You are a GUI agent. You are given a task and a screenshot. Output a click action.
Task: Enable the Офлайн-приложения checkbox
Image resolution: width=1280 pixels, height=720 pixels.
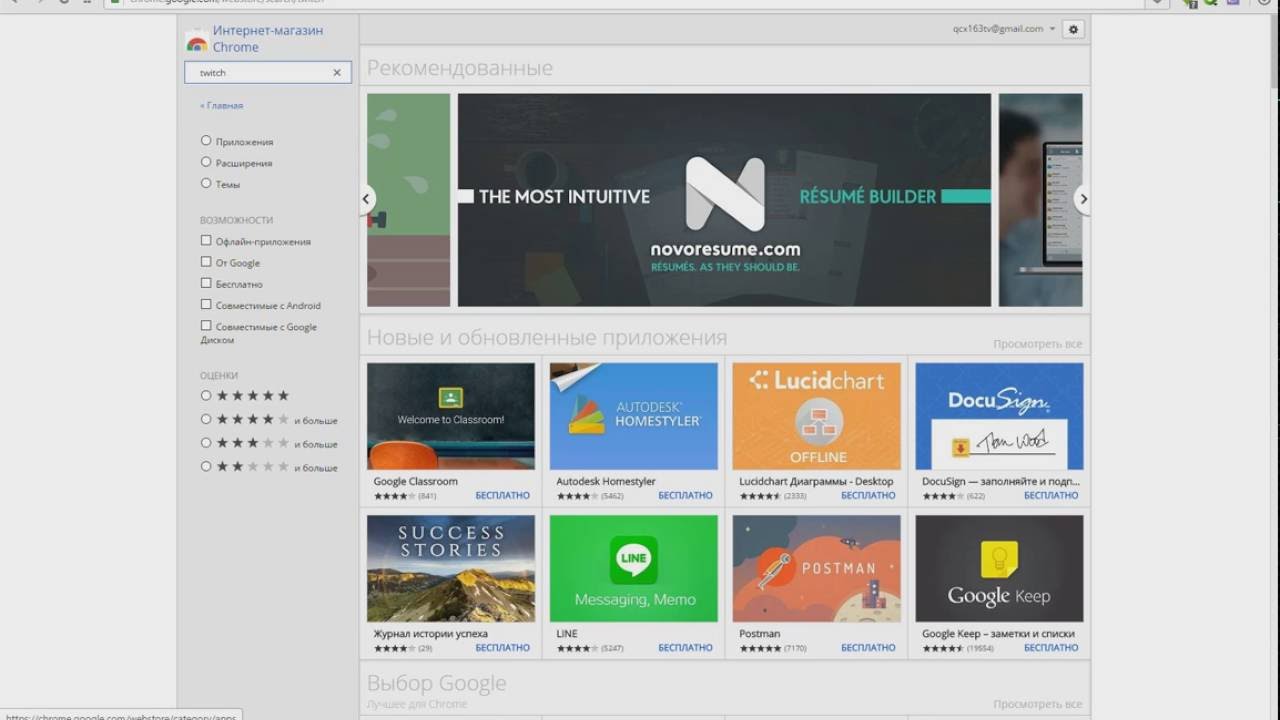click(x=206, y=241)
